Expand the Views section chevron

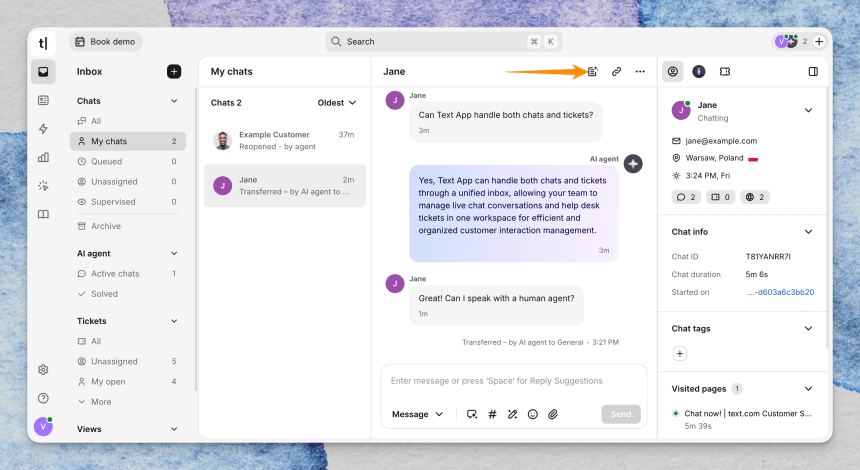(x=174, y=429)
